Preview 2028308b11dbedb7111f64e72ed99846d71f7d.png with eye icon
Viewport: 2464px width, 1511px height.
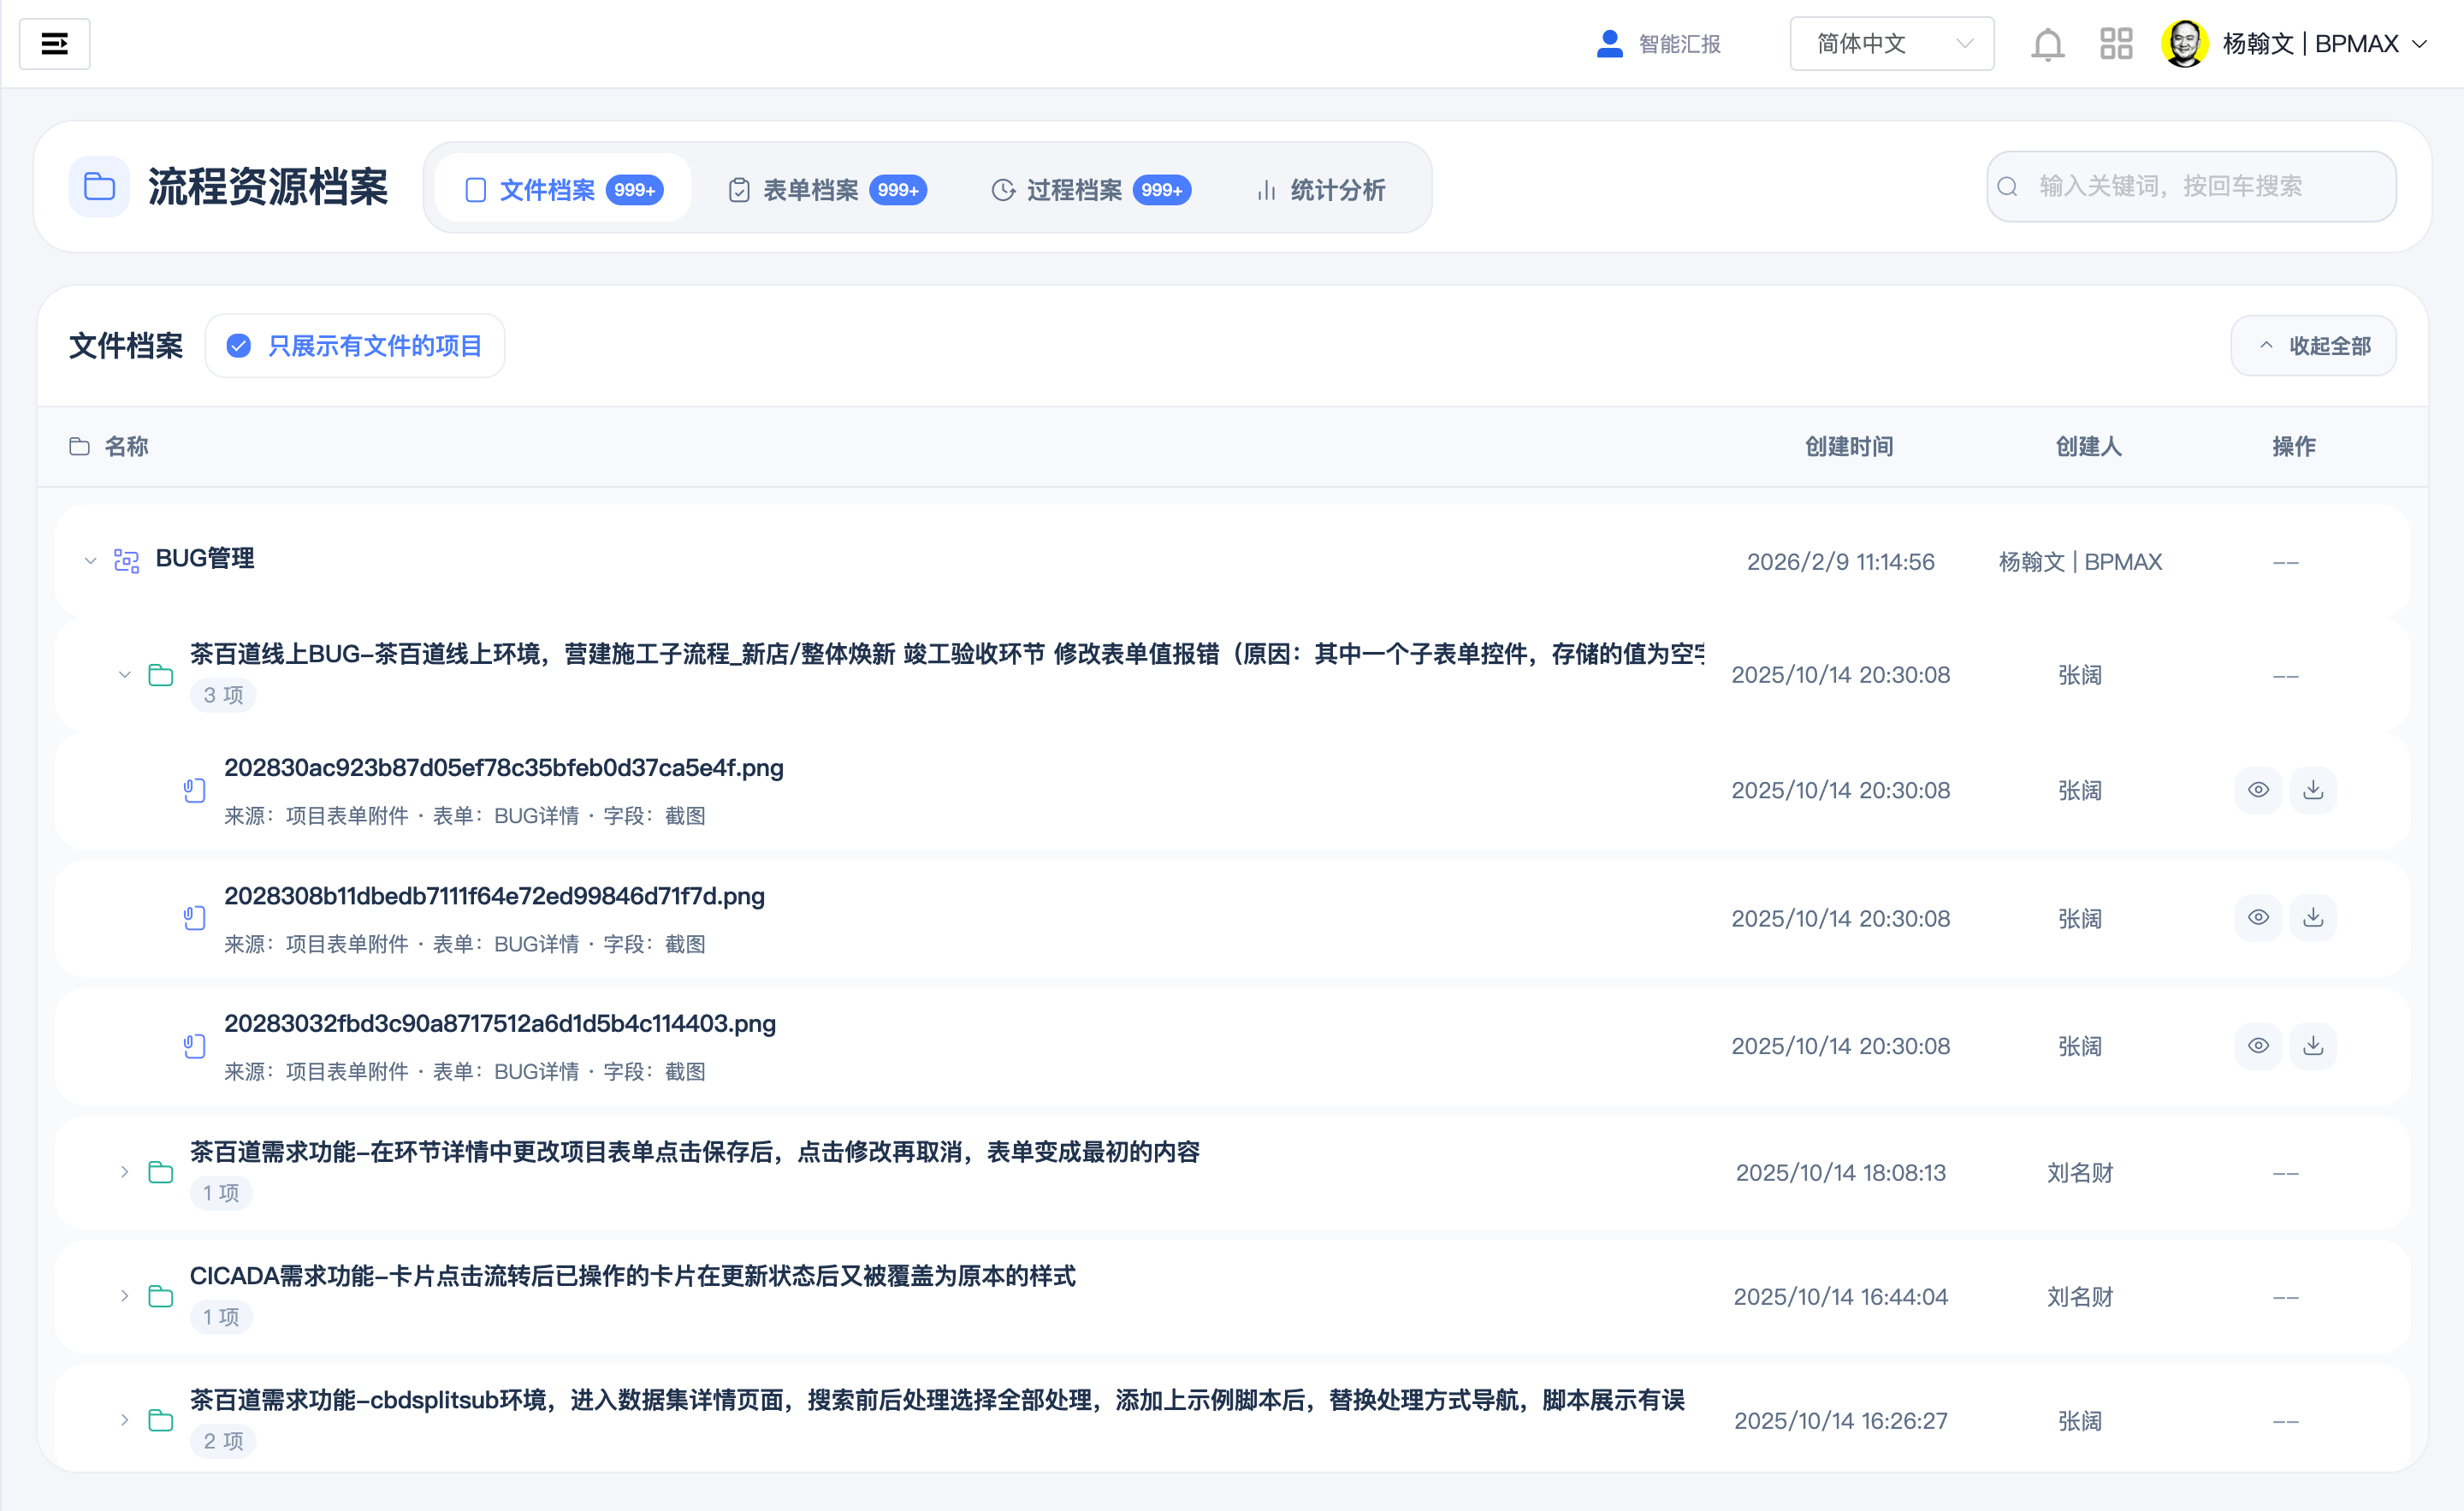pyautogui.click(x=2258, y=917)
